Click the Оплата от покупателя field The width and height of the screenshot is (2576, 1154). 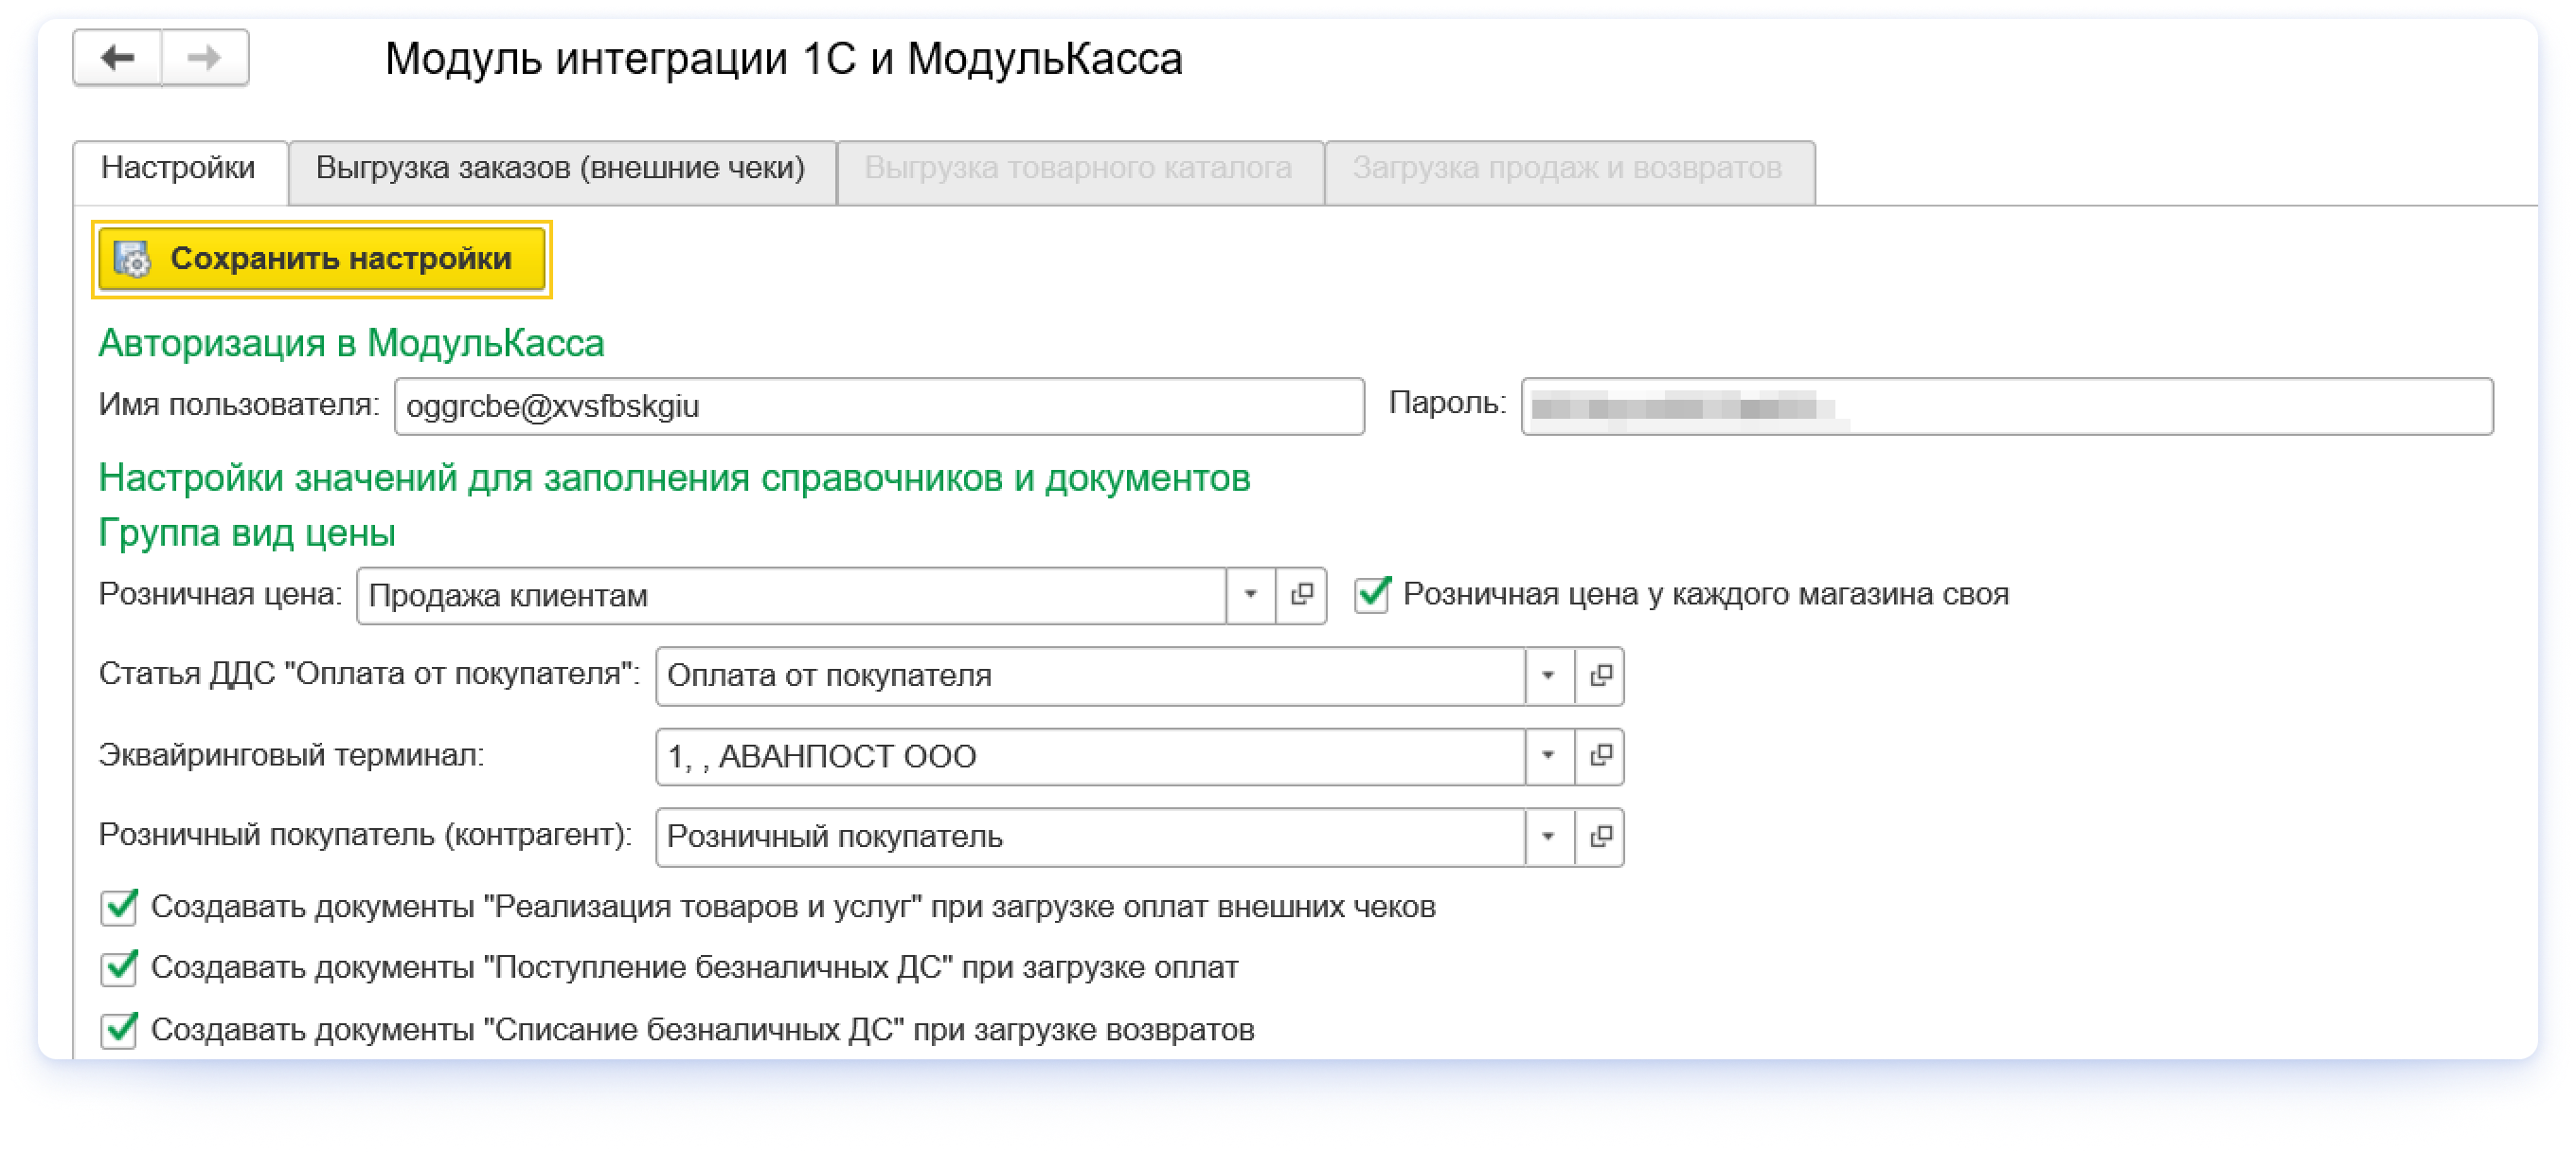(x=1090, y=677)
